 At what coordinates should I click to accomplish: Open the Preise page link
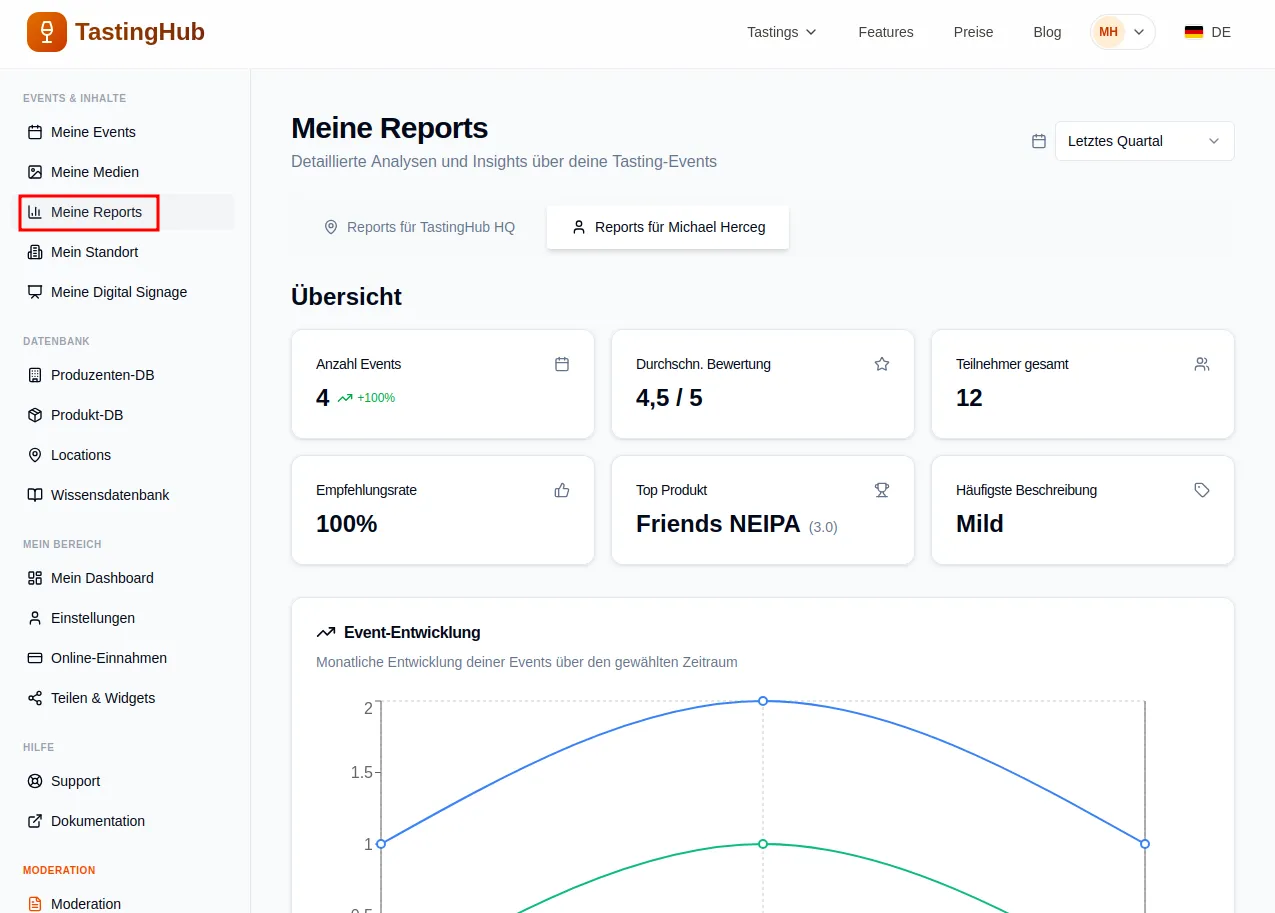pos(973,32)
